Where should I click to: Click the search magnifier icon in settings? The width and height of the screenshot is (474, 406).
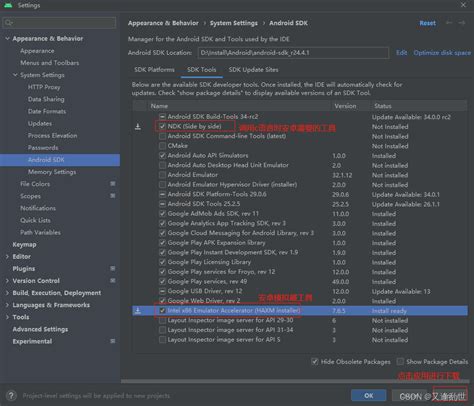pyautogui.click(x=8, y=23)
